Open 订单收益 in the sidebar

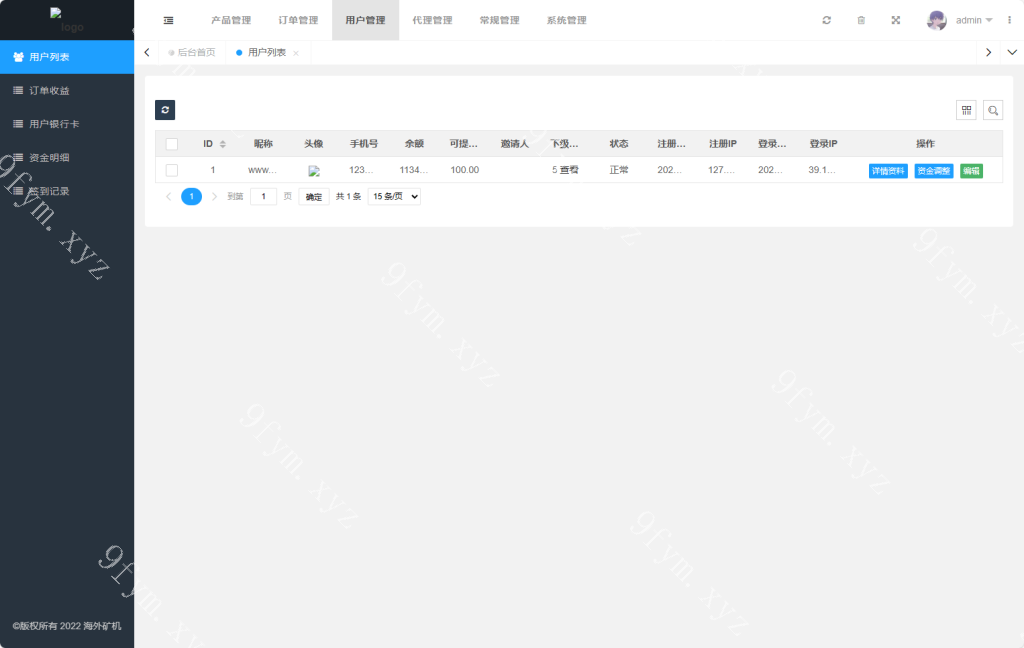67,91
